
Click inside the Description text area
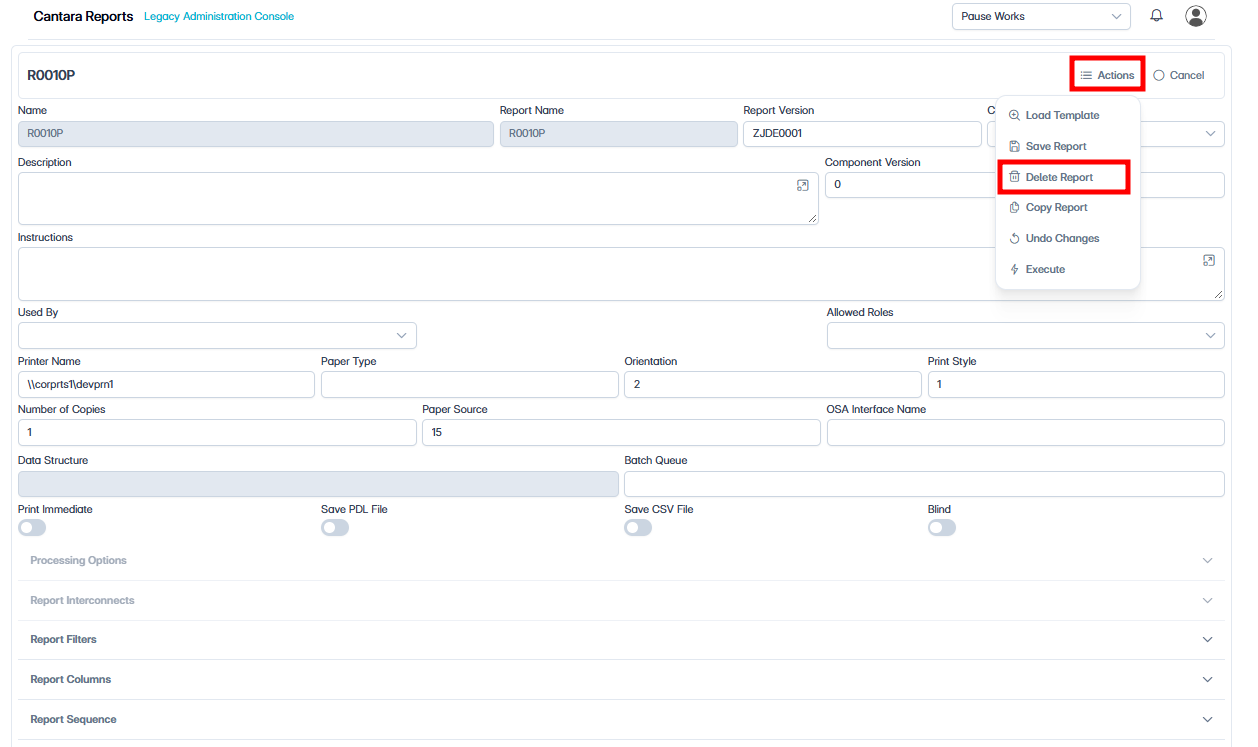(x=418, y=198)
